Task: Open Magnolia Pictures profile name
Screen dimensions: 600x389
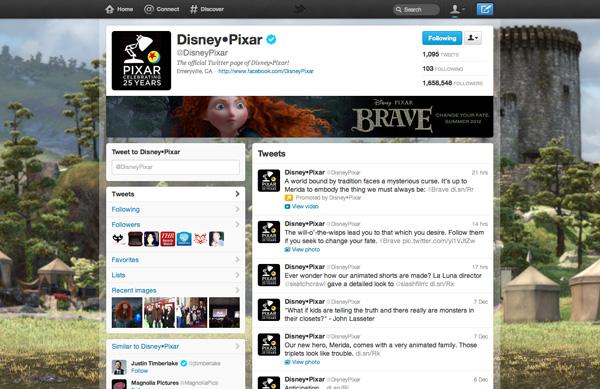Action: [x=155, y=382]
